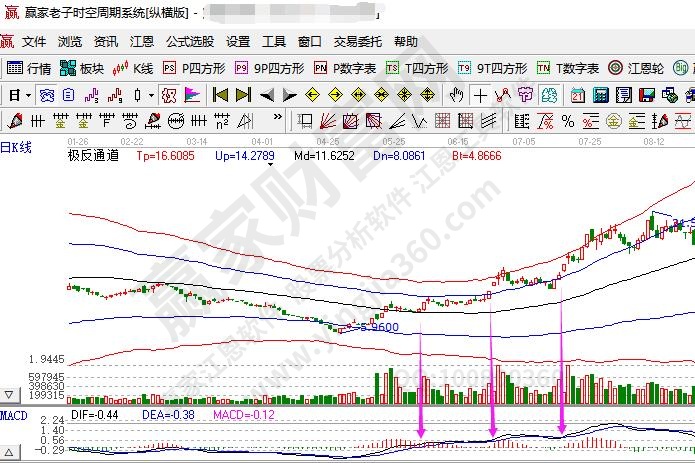Open the calendar 21 icon

pyautogui.click(x=578, y=95)
